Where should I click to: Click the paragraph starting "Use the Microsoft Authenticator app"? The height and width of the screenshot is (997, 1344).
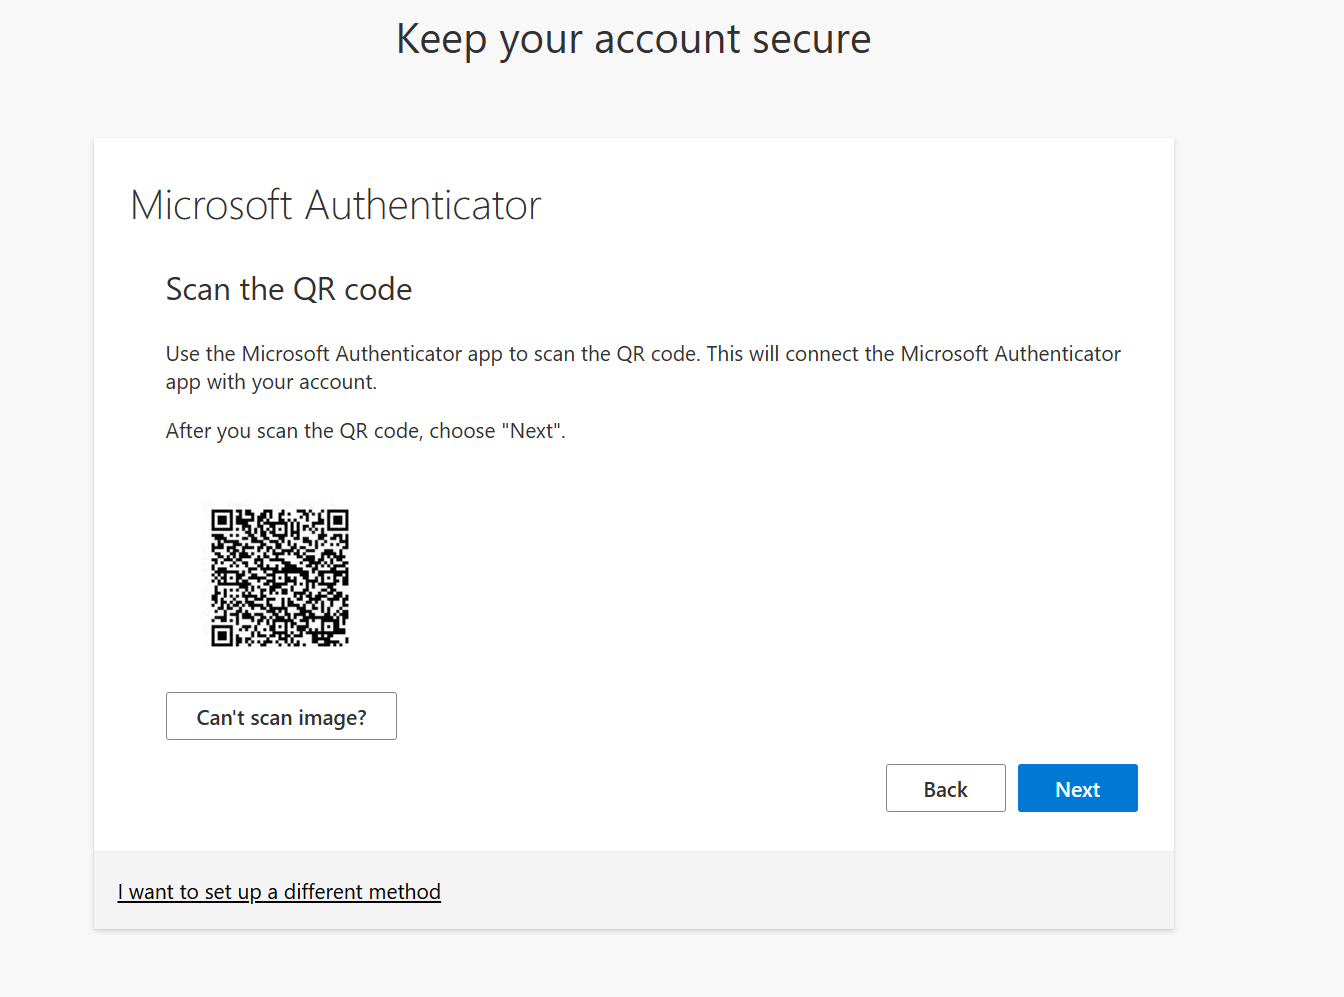pos(642,354)
